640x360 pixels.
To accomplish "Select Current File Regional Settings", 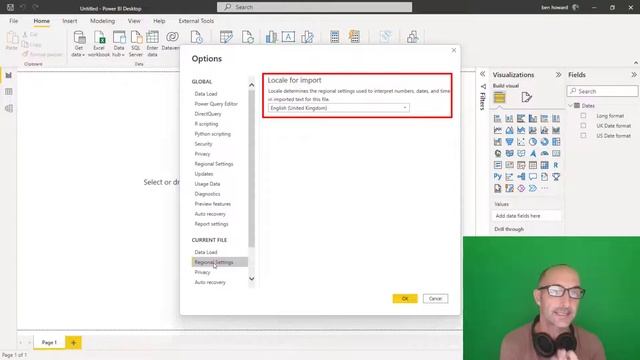I will tap(220, 262).
